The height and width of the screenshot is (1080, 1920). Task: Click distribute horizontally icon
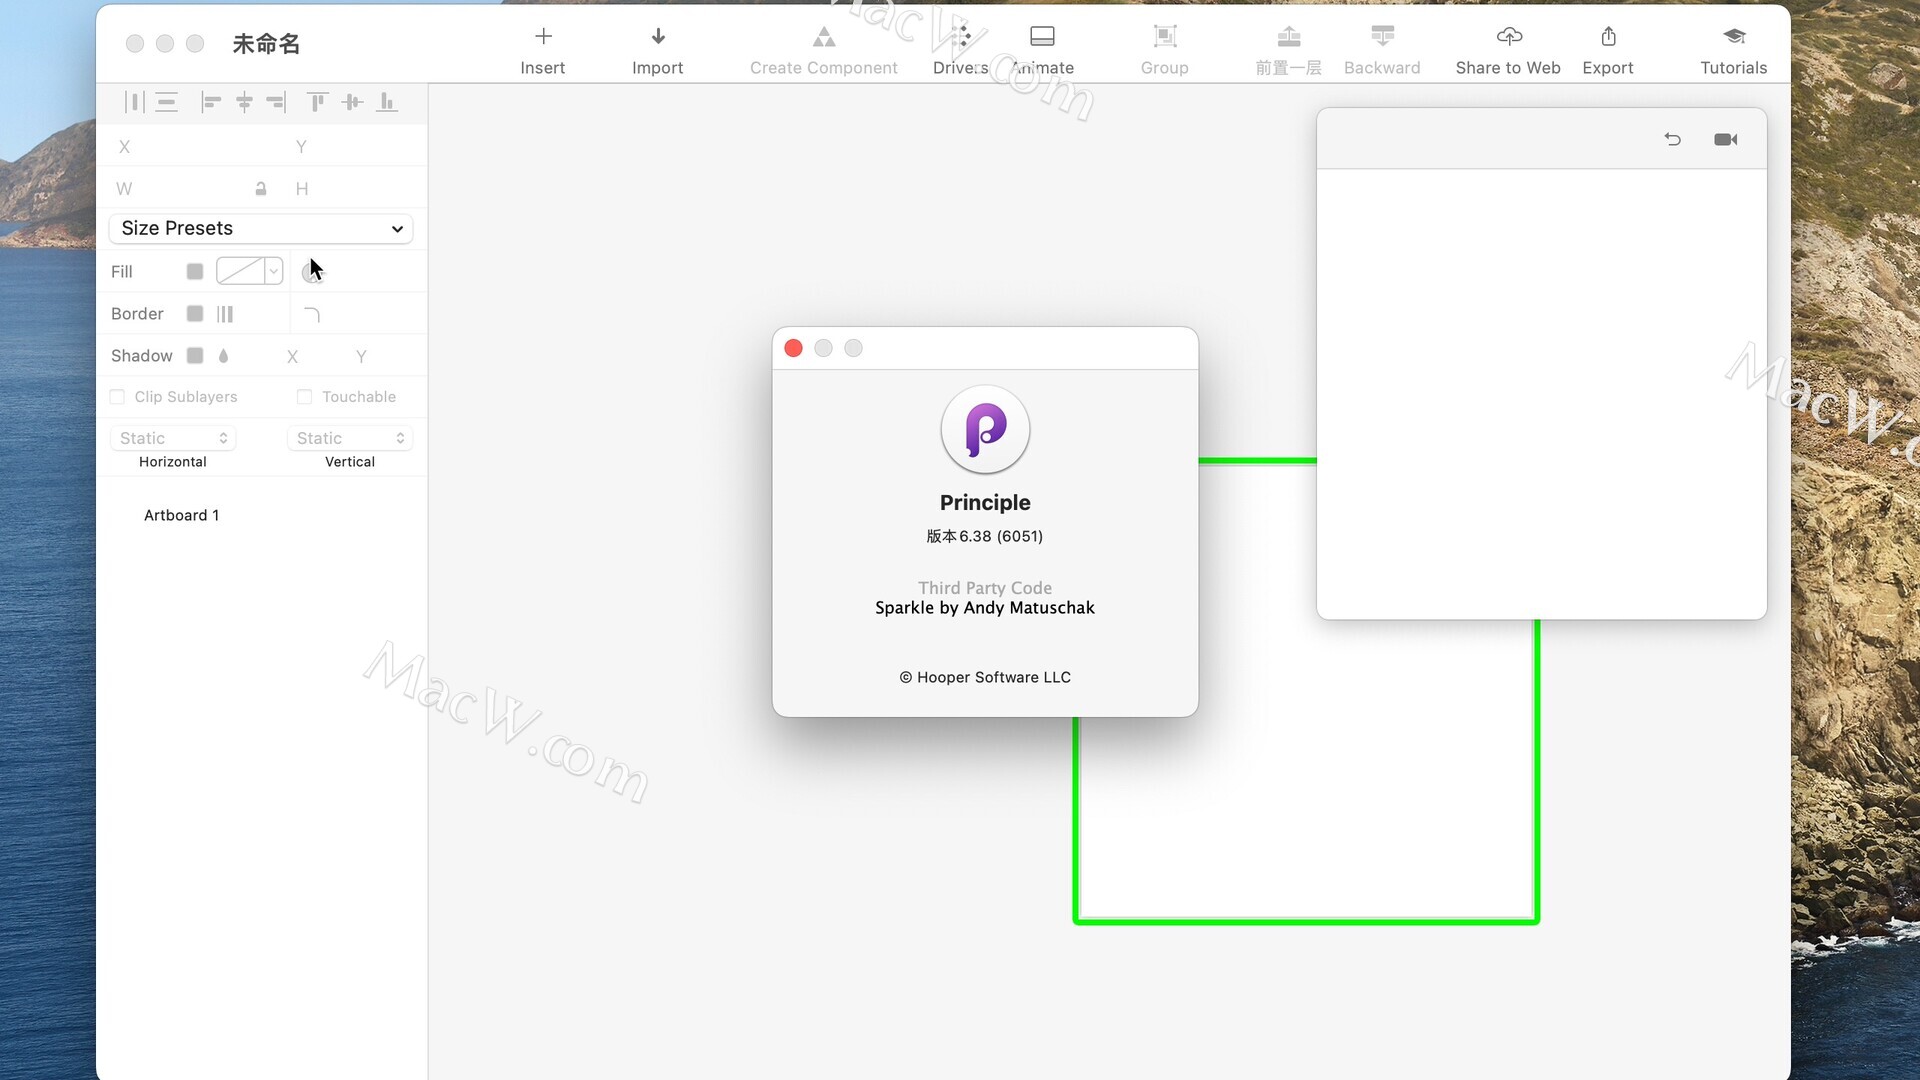click(x=134, y=102)
